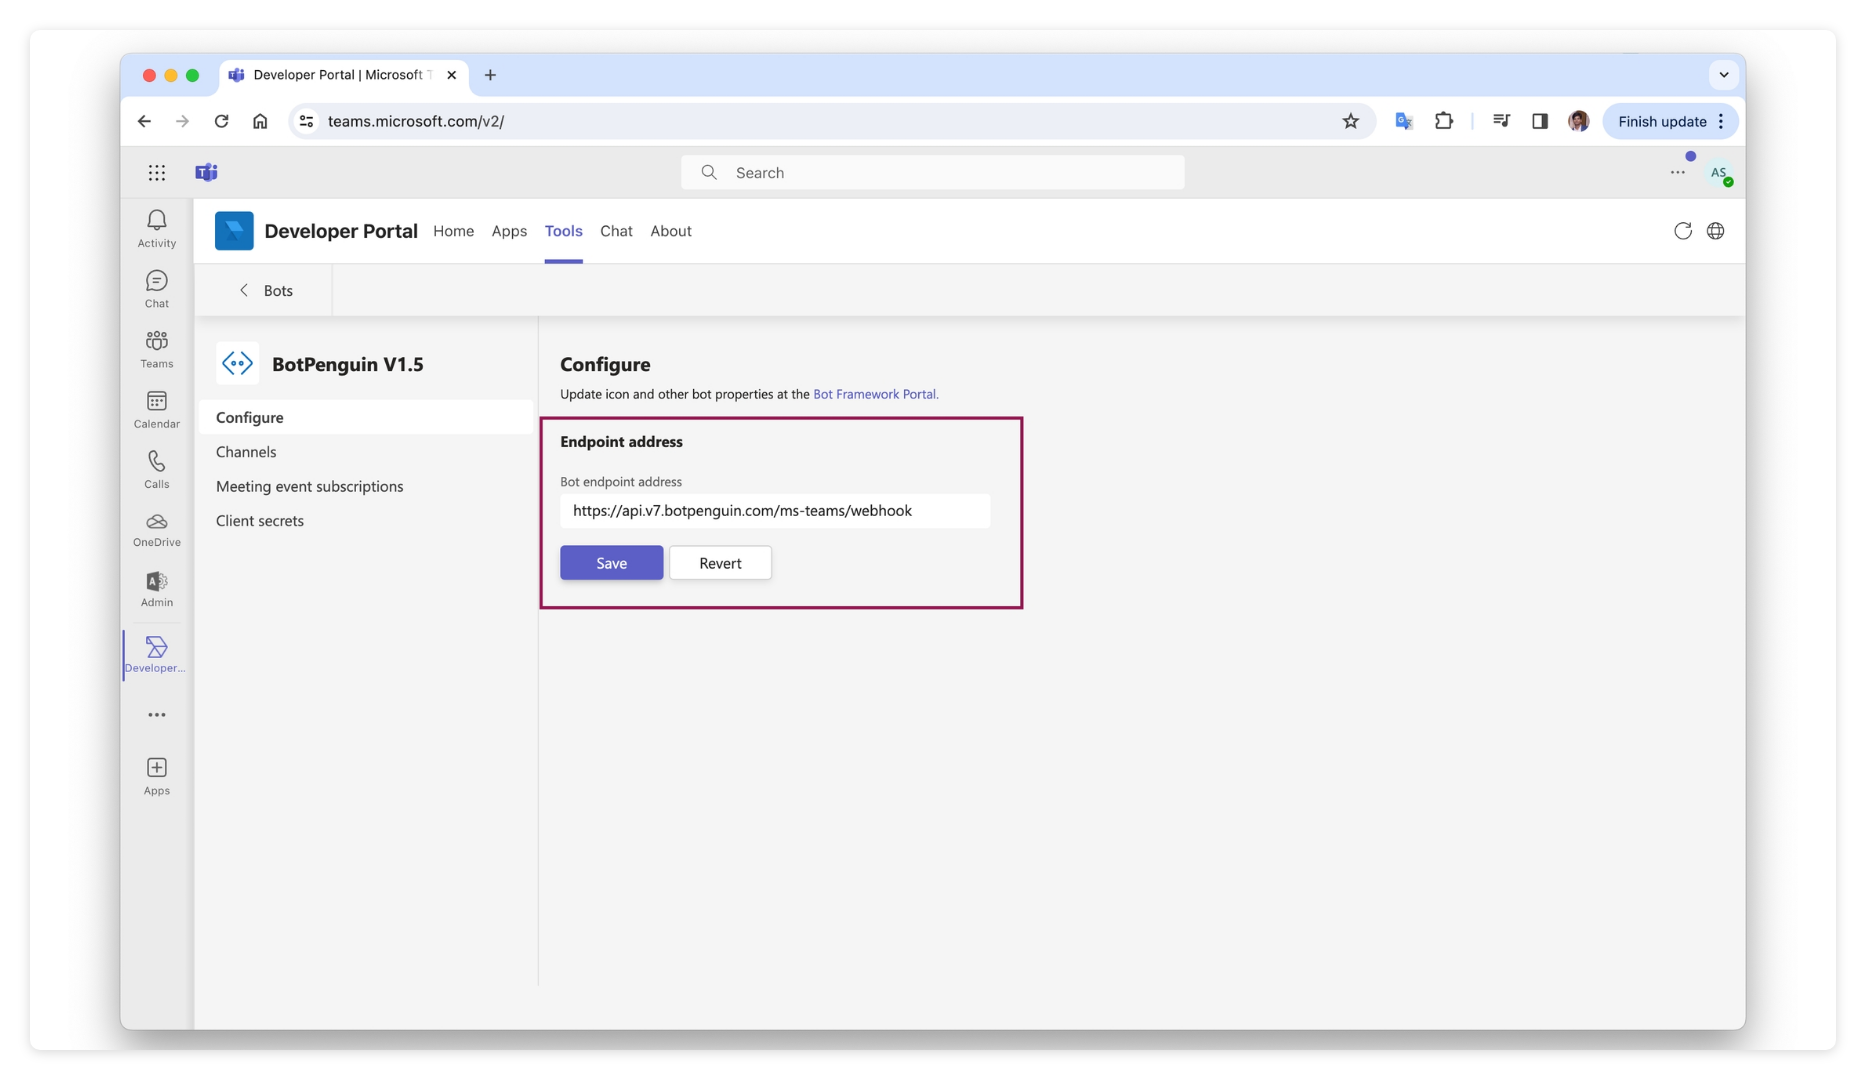
Task: Open the Chat tab in Developer Portal
Action: [616, 231]
